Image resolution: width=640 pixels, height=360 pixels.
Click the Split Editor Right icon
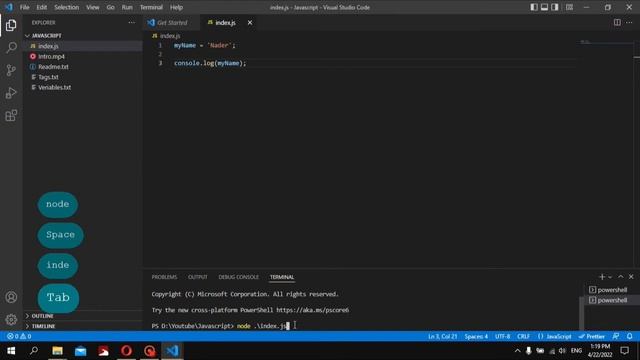click(x=617, y=23)
